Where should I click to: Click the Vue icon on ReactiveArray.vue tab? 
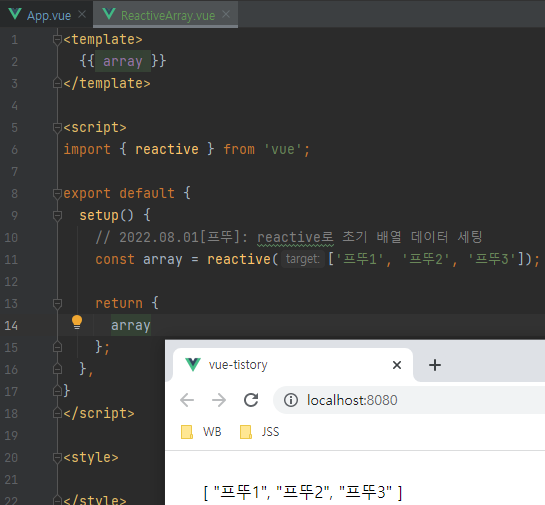tap(109, 14)
